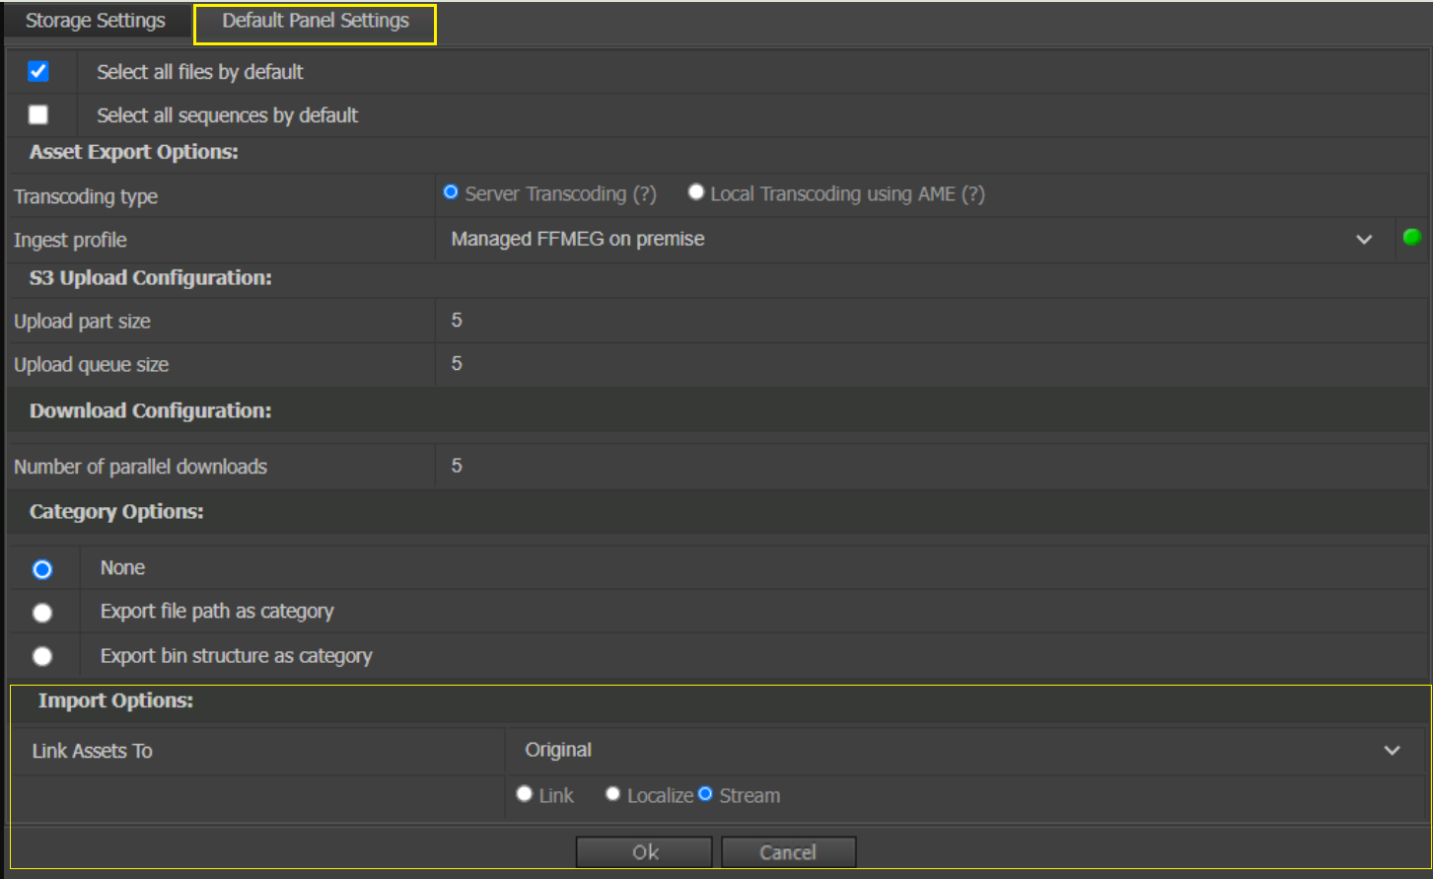This screenshot has height=879, width=1433.
Task: Select Export bin structure as category
Action: 42,656
